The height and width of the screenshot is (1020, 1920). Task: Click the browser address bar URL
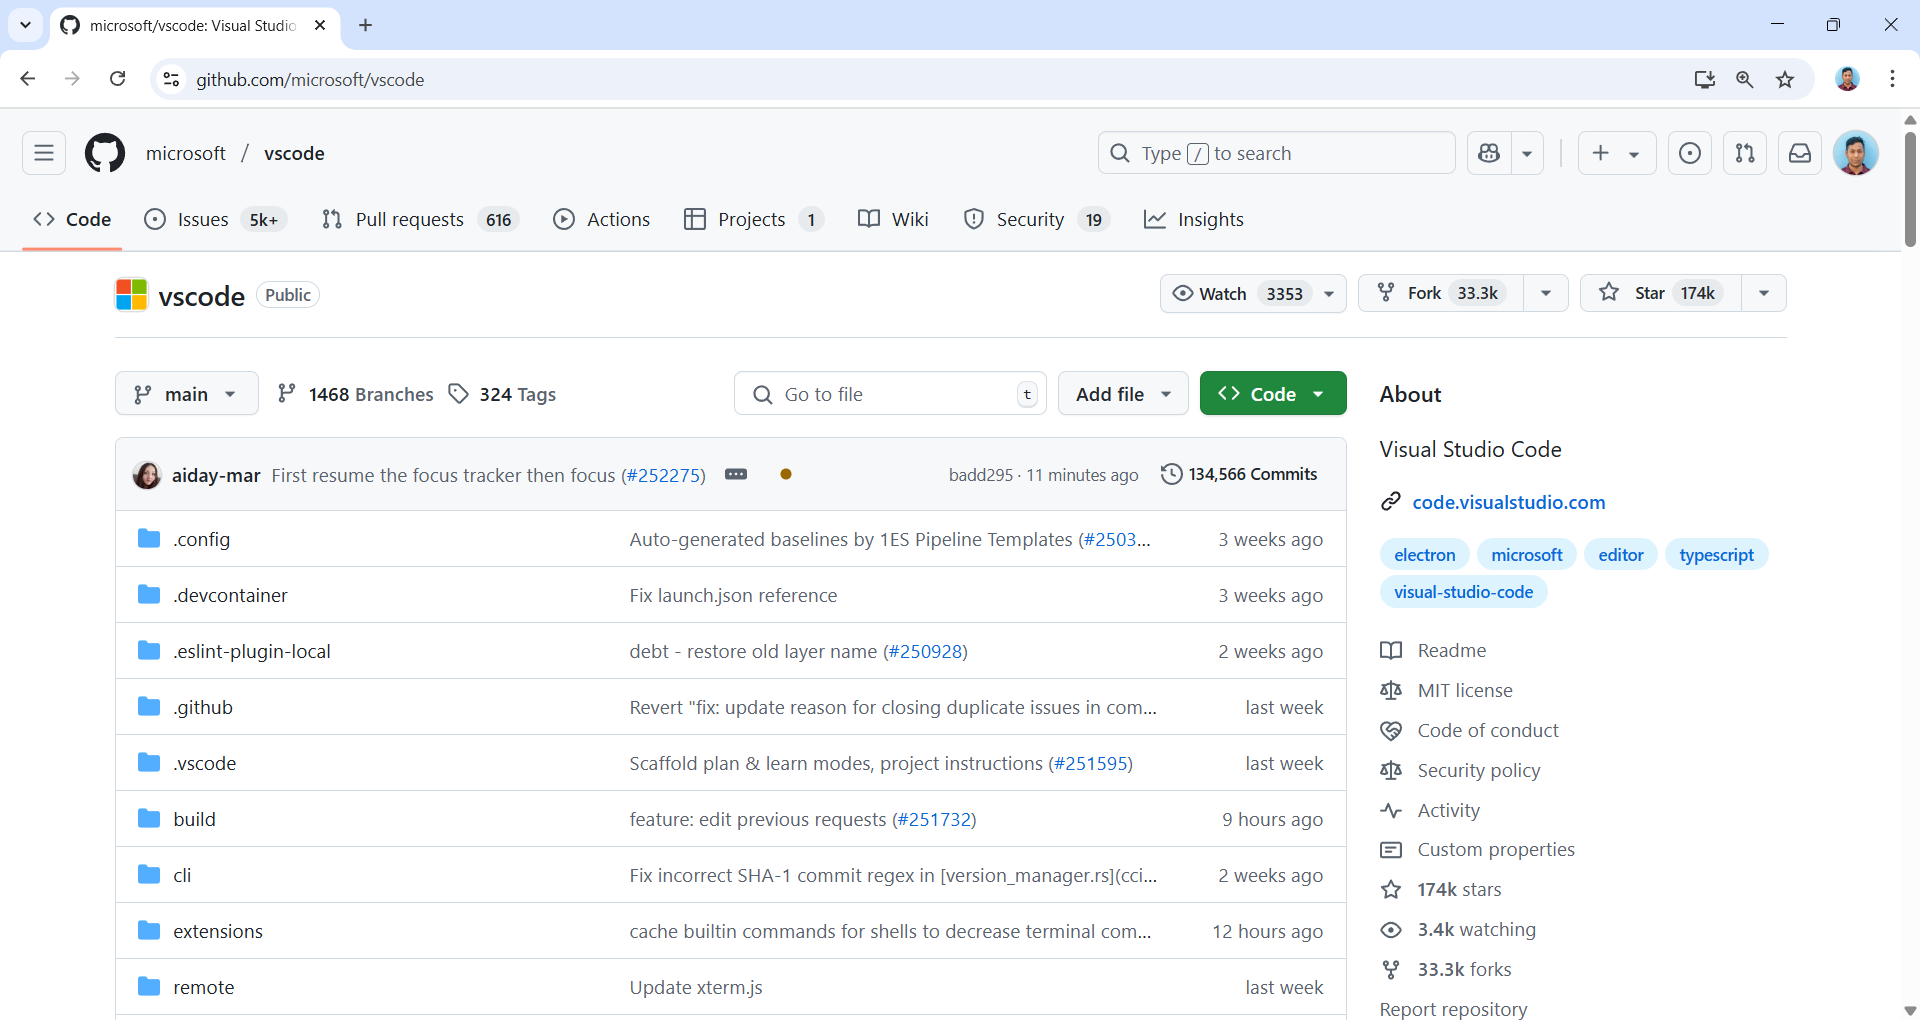[x=310, y=79]
